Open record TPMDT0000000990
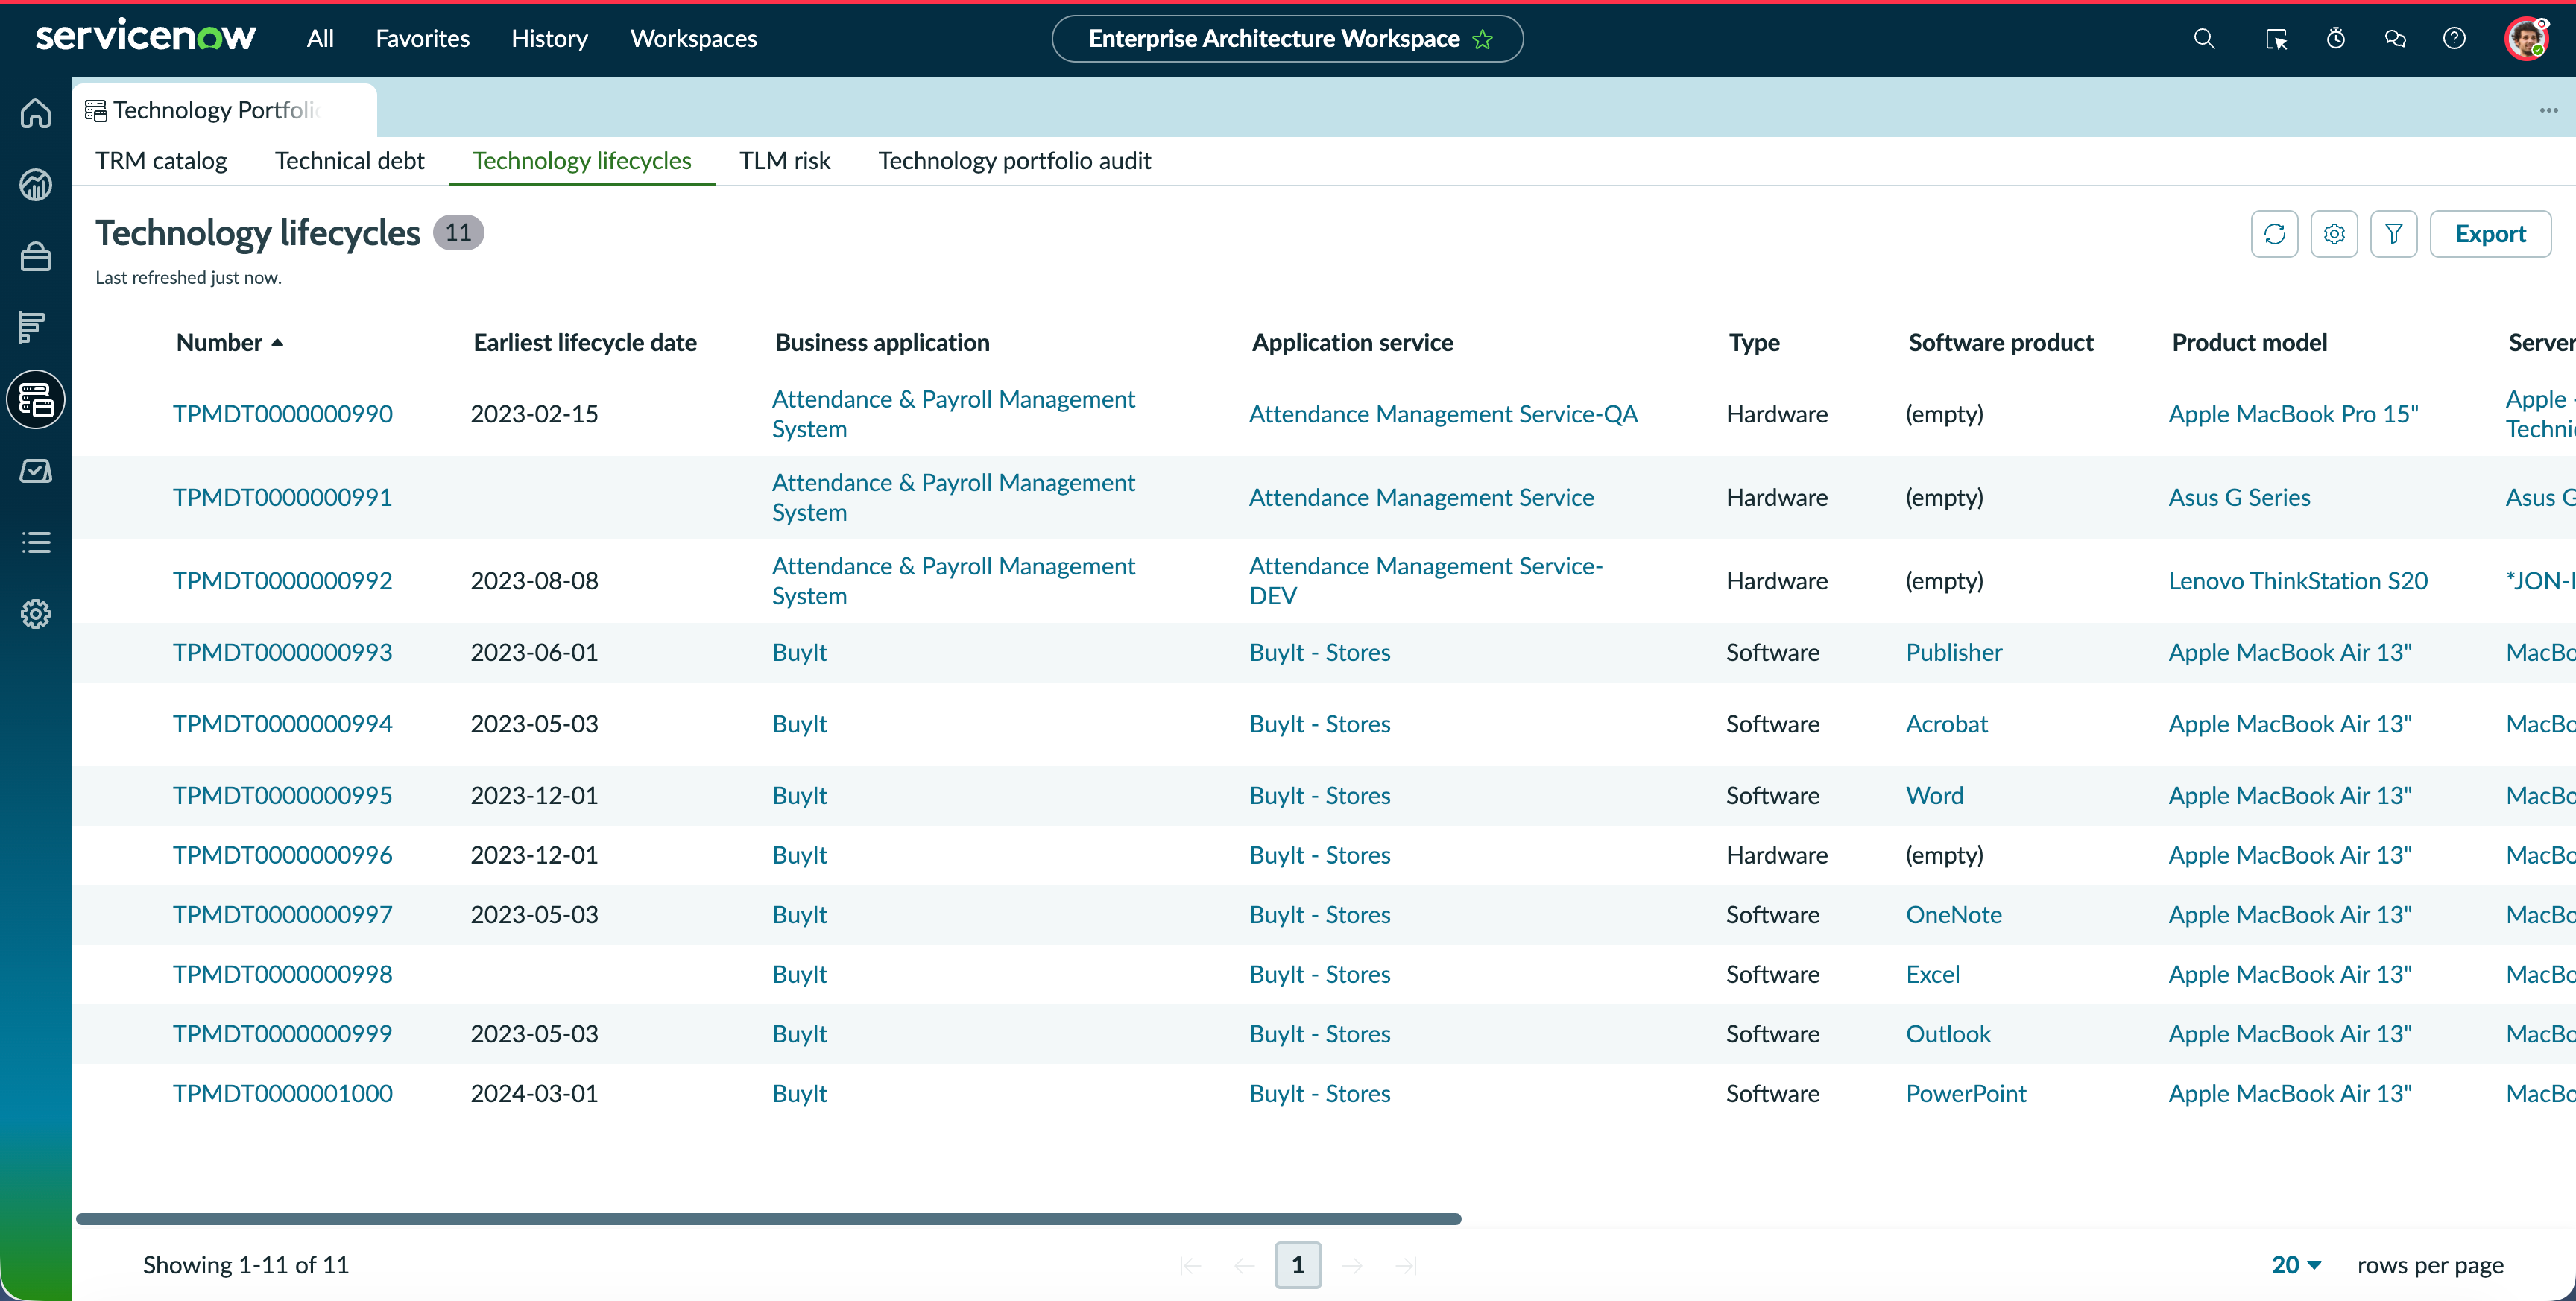The image size is (2576, 1301). [x=282, y=414]
